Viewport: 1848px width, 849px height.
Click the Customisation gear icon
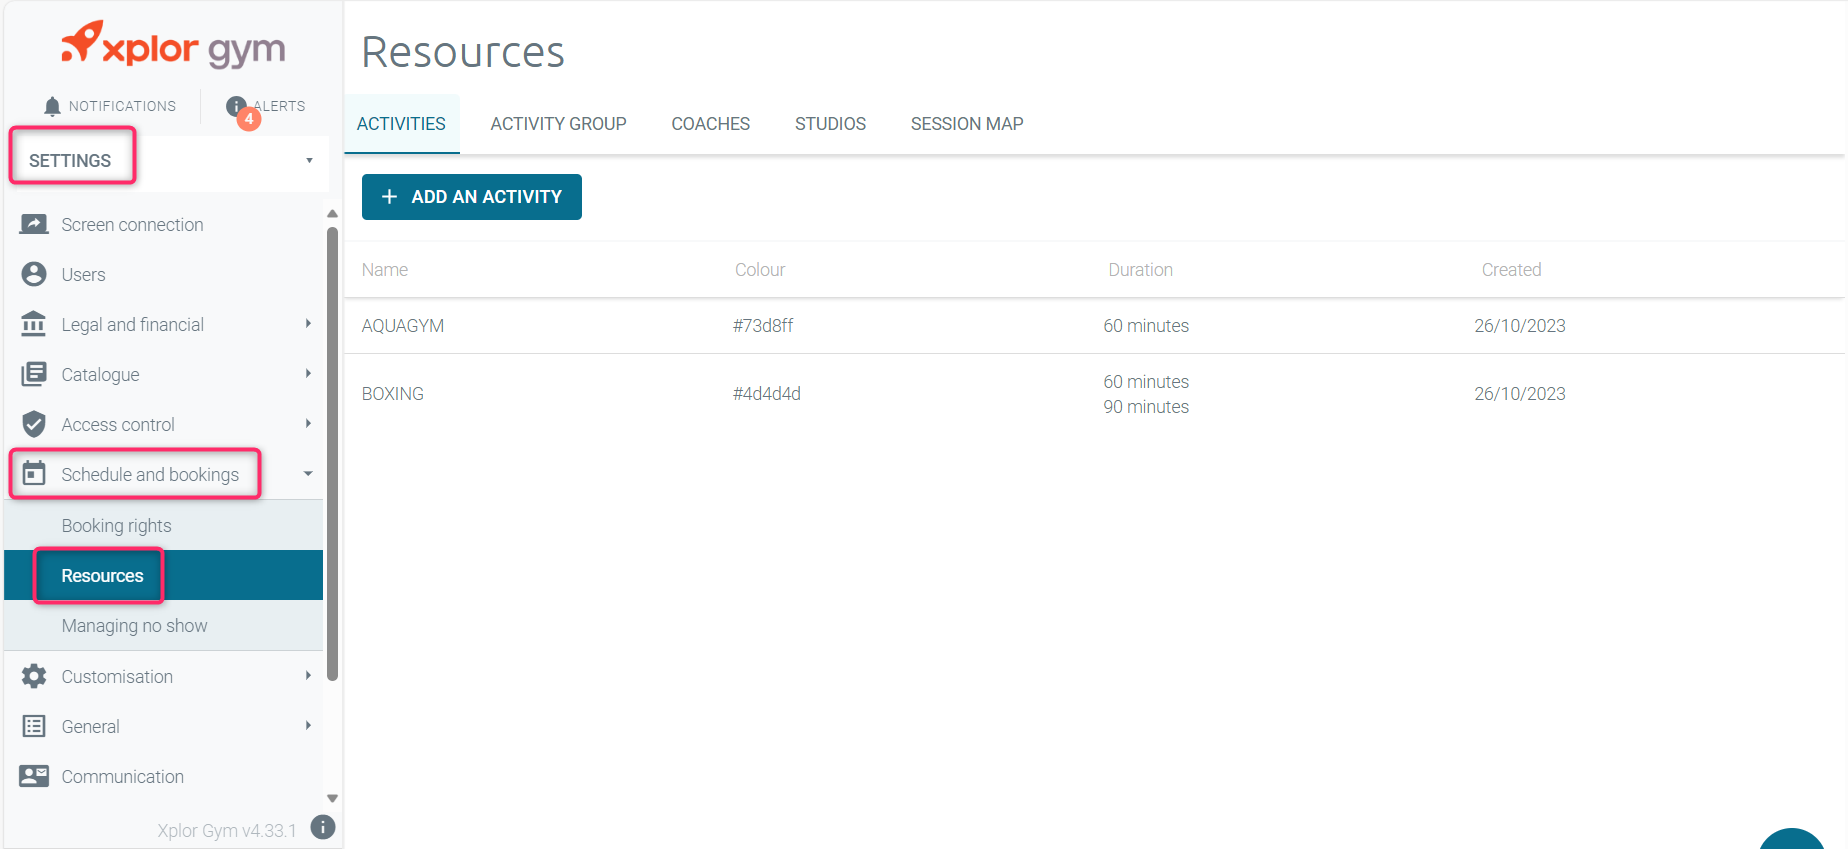(x=34, y=676)
